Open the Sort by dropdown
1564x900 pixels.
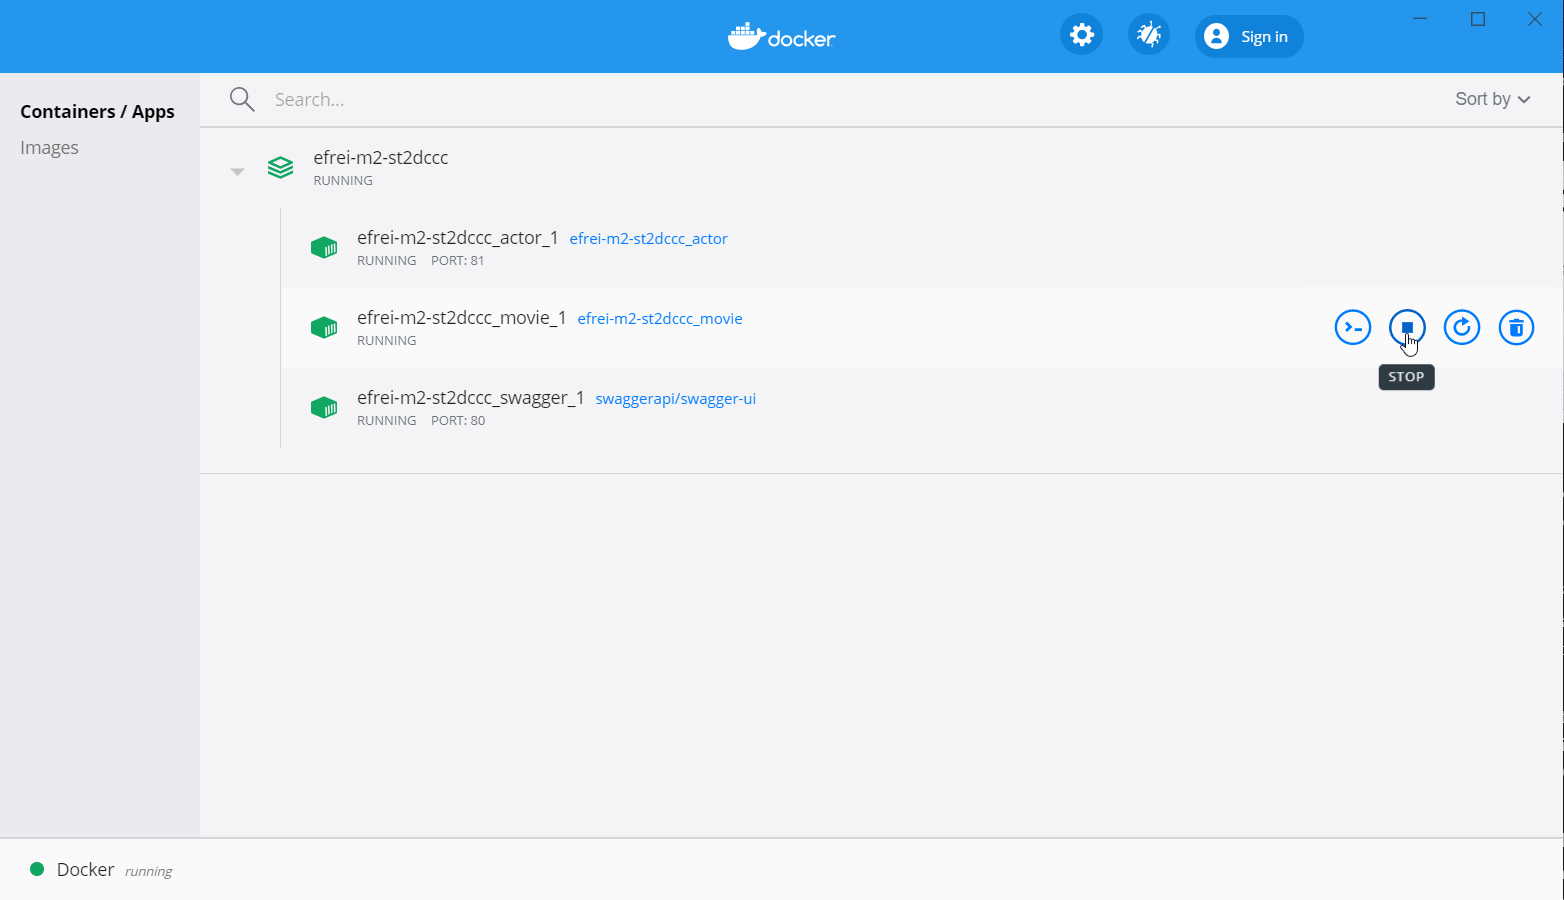tap(1492, 99)
